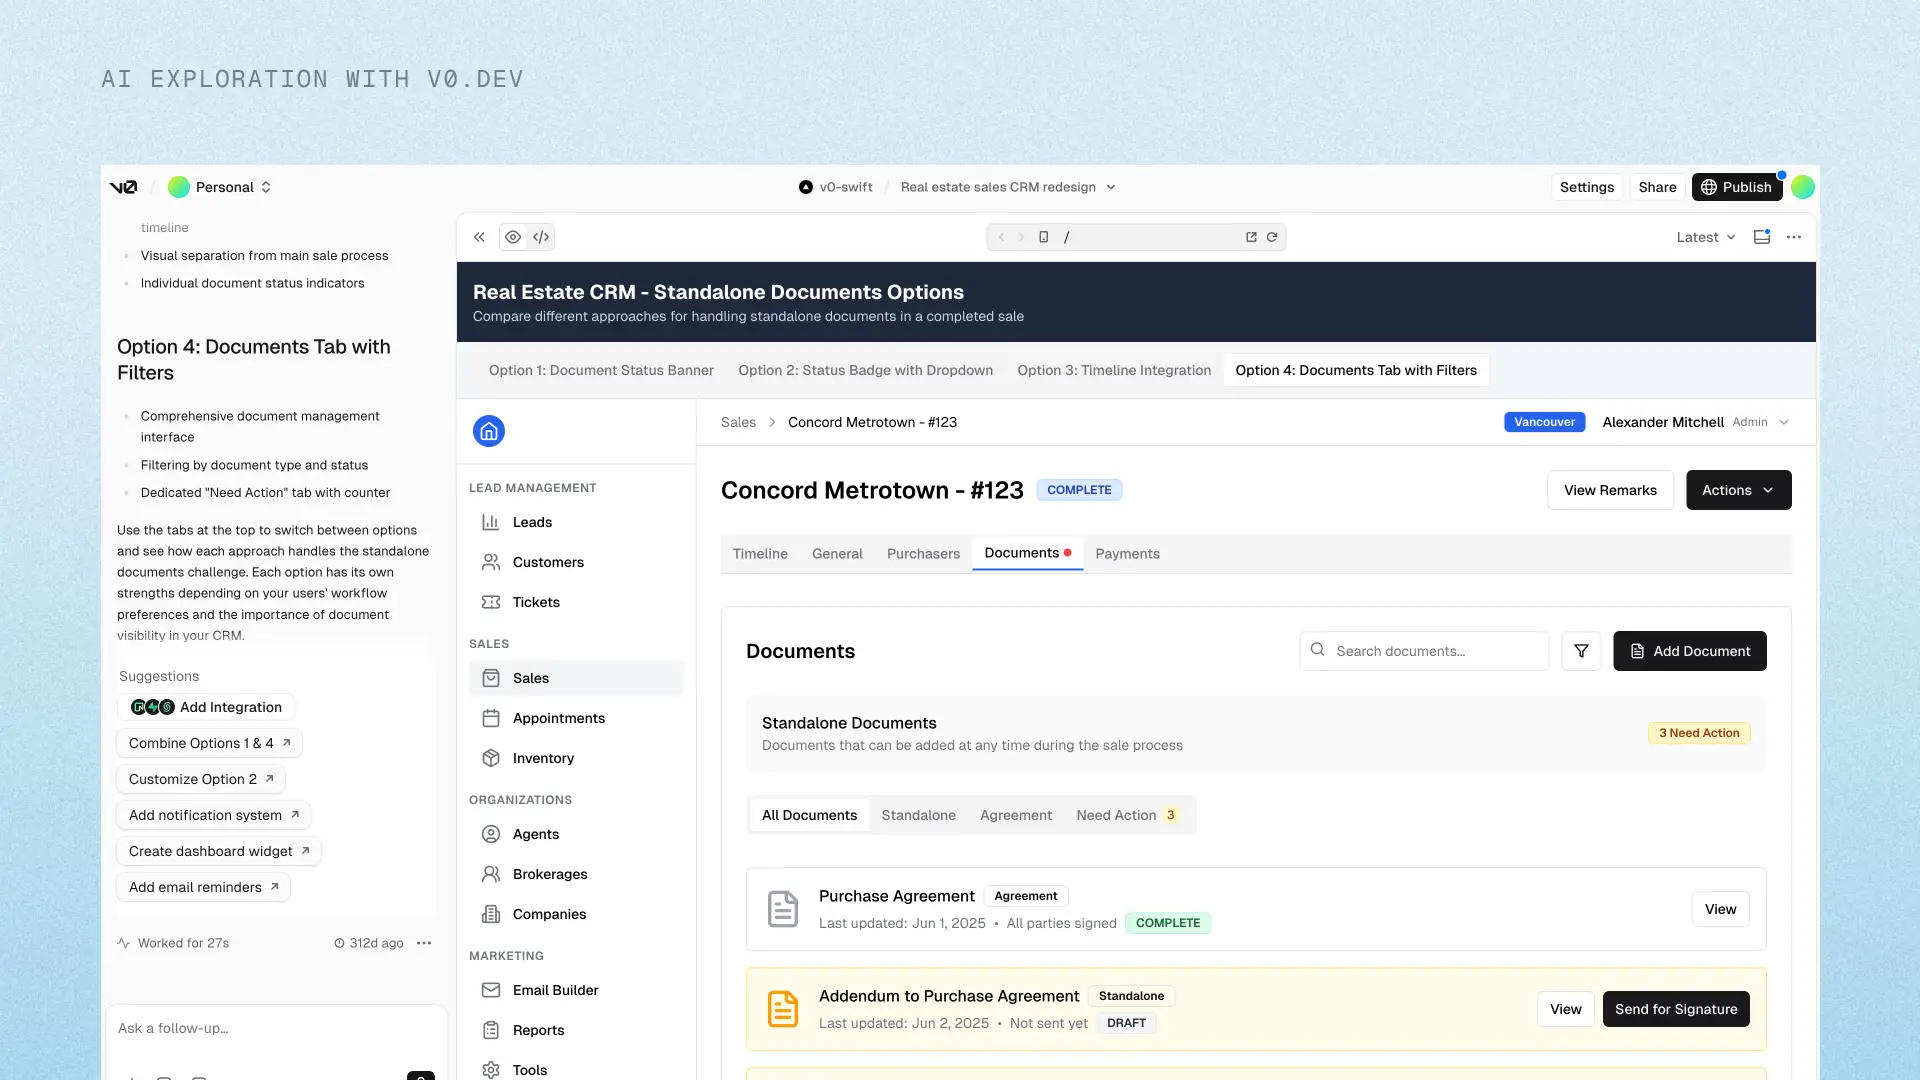Image resolution: width=1920 pixels, height=1080 pixels.
Task: Click the Email Builder sidebar item
Action: point(555,990)
